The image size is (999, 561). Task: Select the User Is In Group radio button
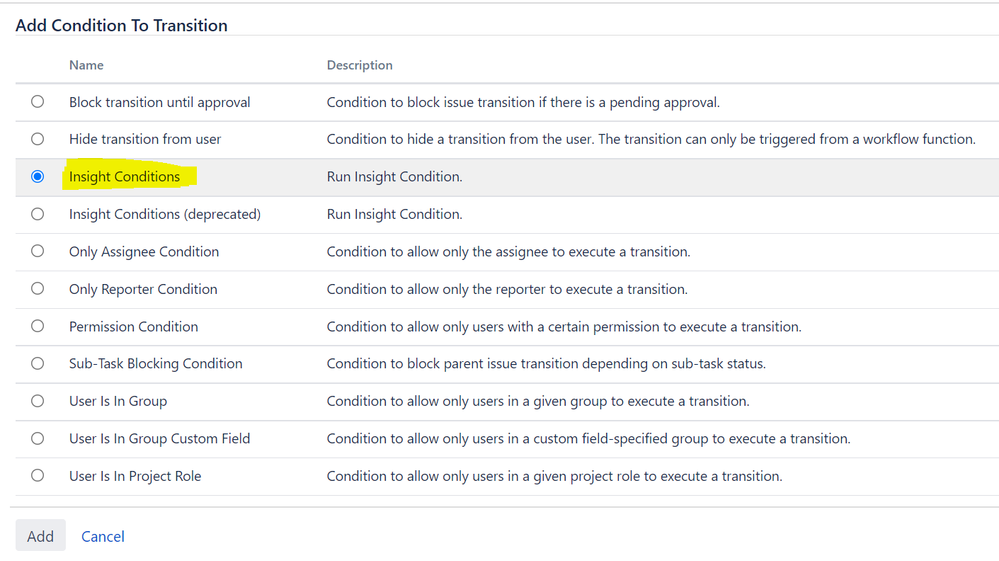click(38, 401)
